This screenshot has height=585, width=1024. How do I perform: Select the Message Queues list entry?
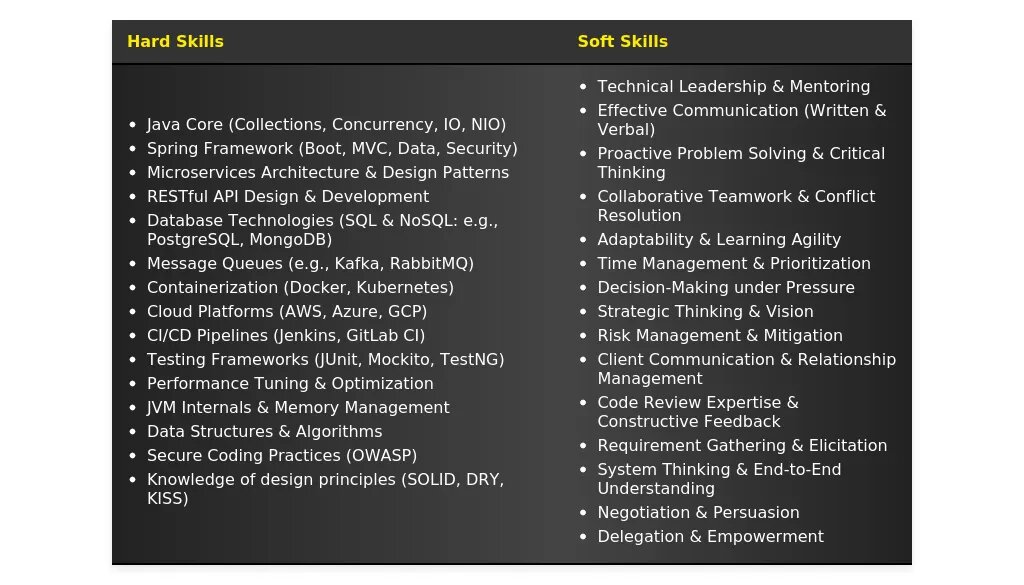point(310,264)
